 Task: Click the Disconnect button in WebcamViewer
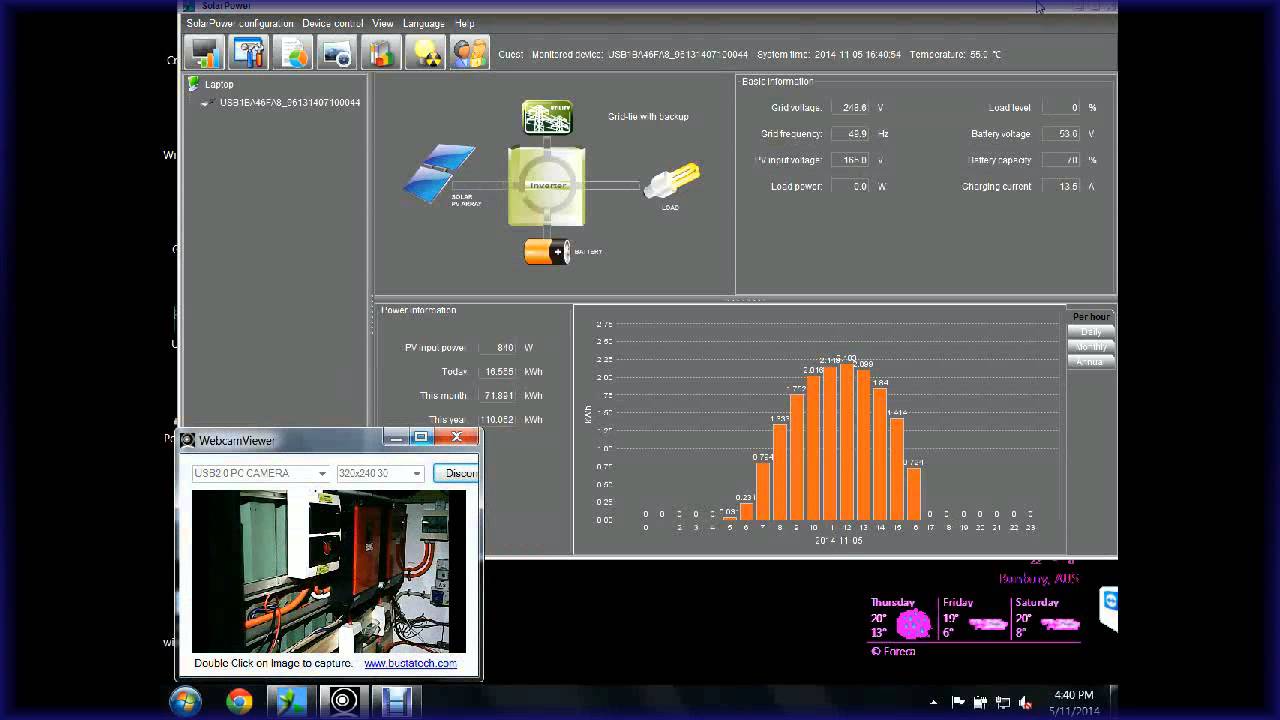pos(457,474)
